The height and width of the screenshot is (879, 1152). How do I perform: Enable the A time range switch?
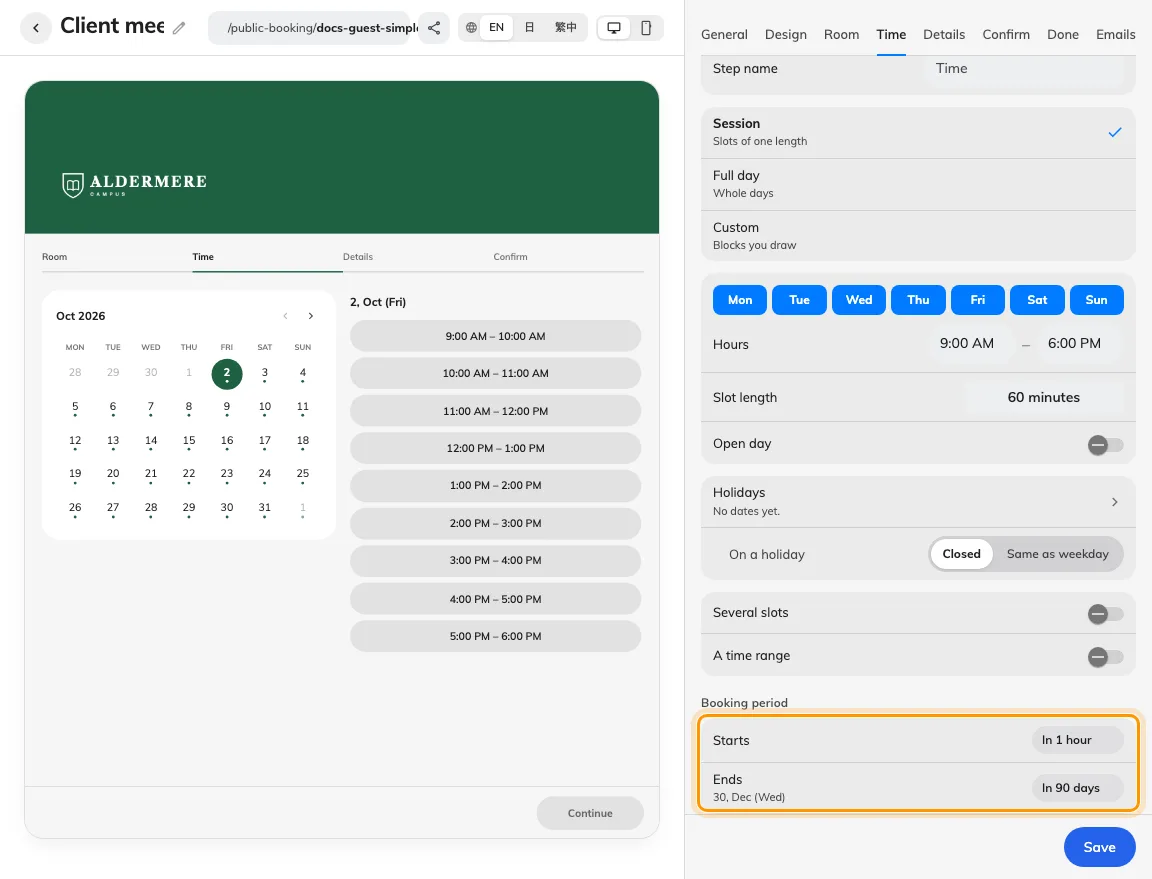click(1105, 656)
